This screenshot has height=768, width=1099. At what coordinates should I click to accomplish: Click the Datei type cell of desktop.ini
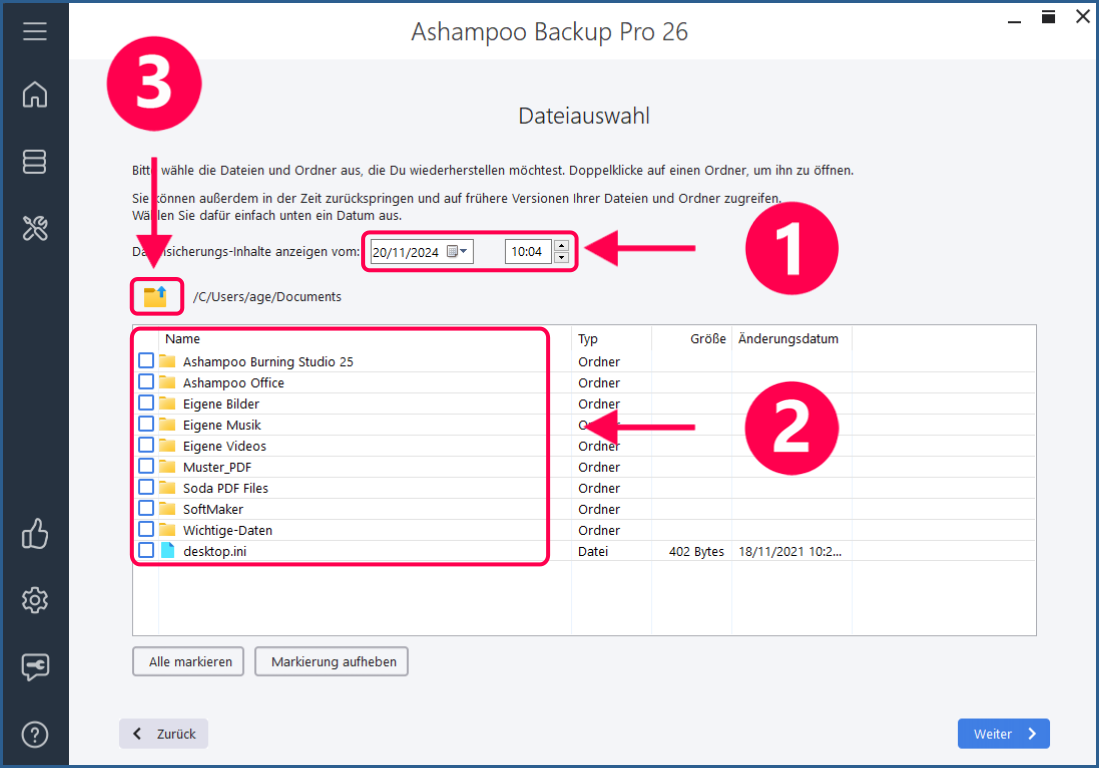click(593, 551)
